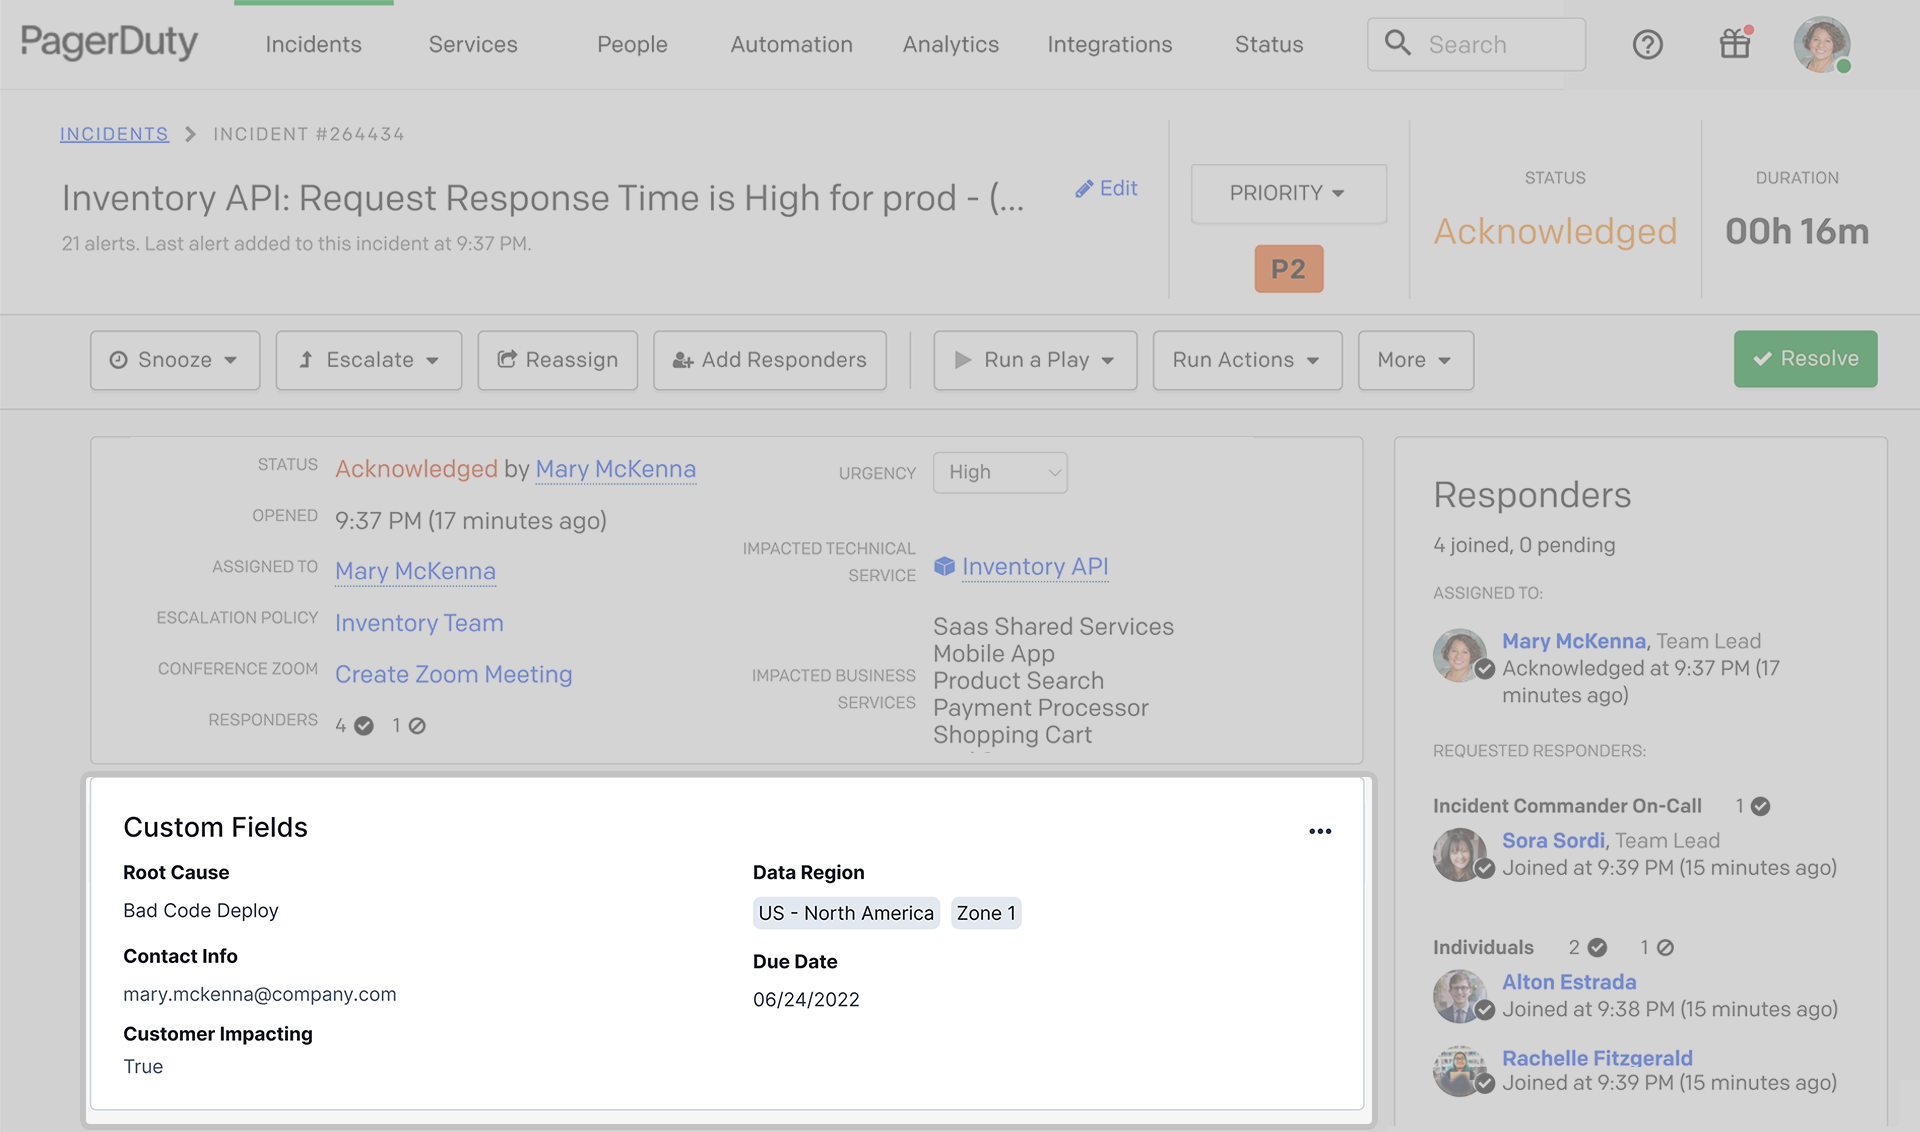Click Rachelle Fitzgerald's avatar
This screenshot has height=1132, width=1920.
point(1461,1071)
